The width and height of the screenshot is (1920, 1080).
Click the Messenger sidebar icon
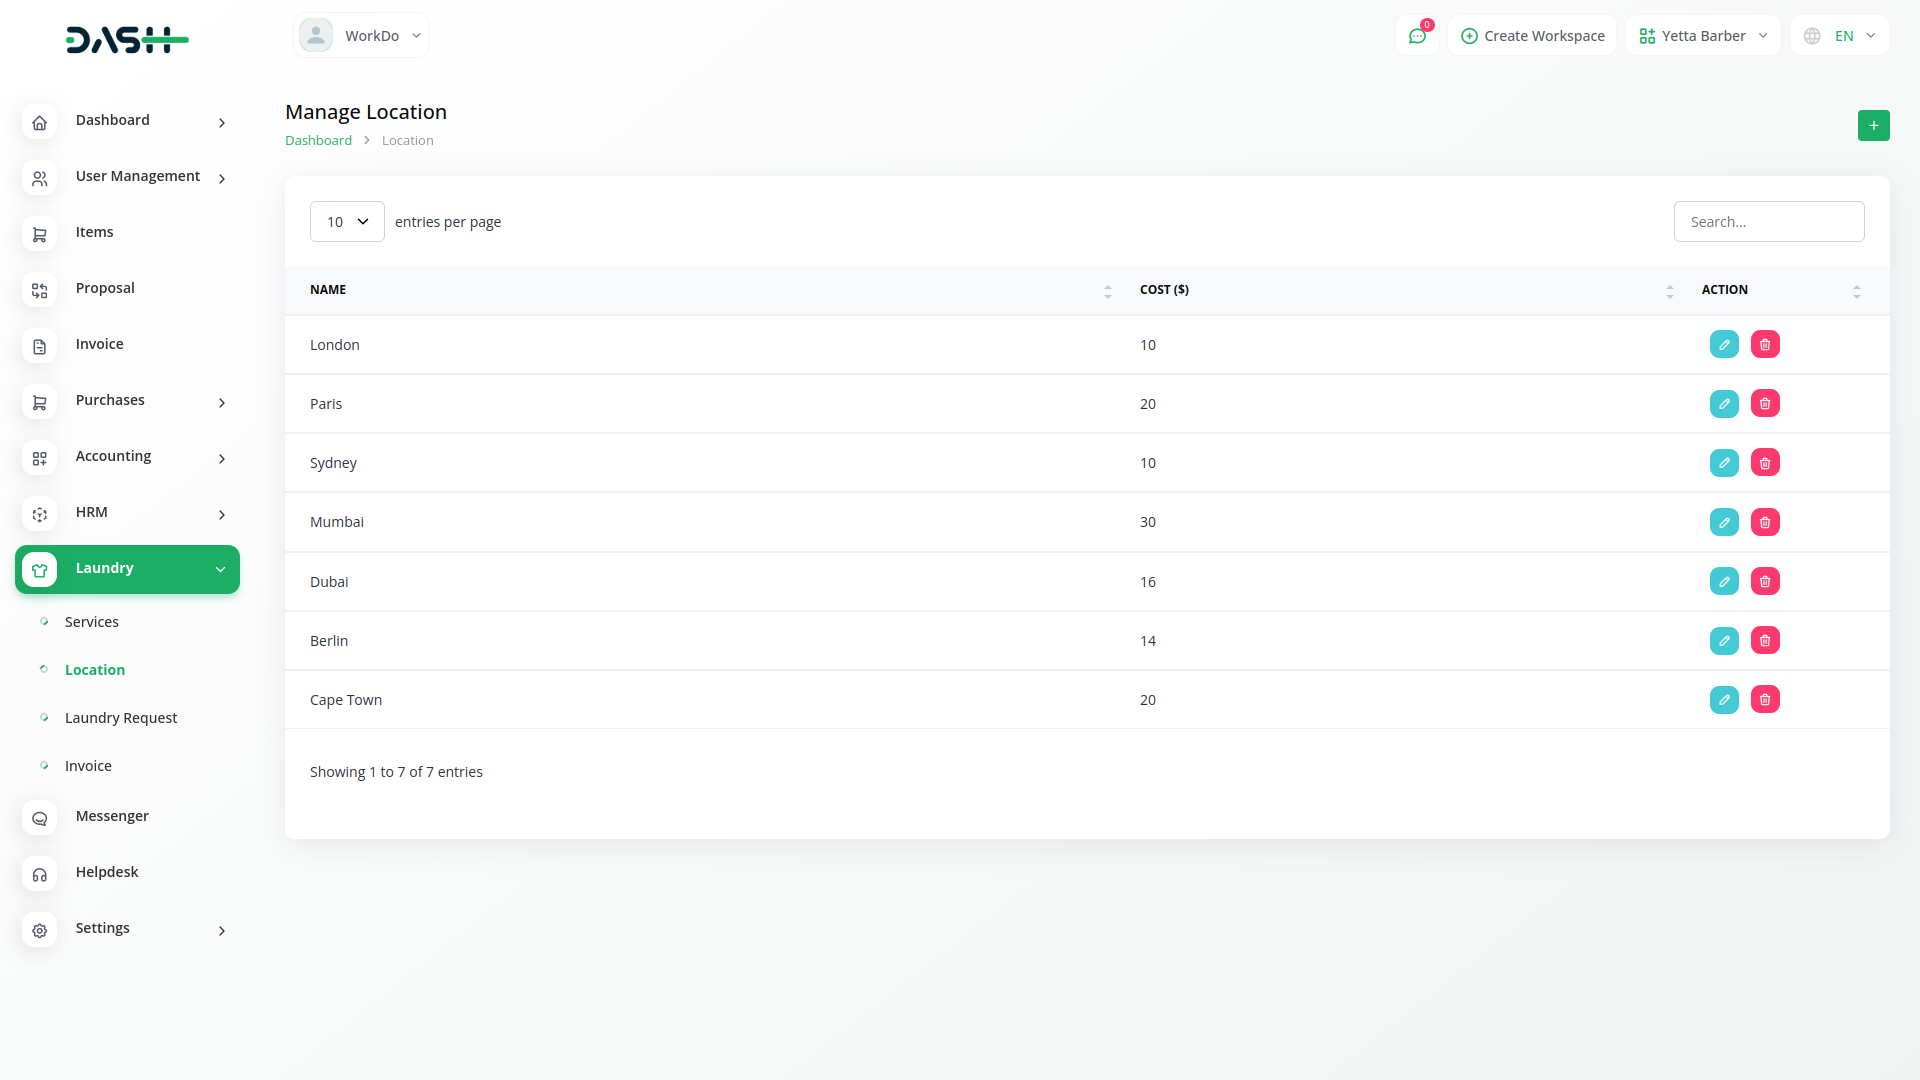tap(40, 819)
